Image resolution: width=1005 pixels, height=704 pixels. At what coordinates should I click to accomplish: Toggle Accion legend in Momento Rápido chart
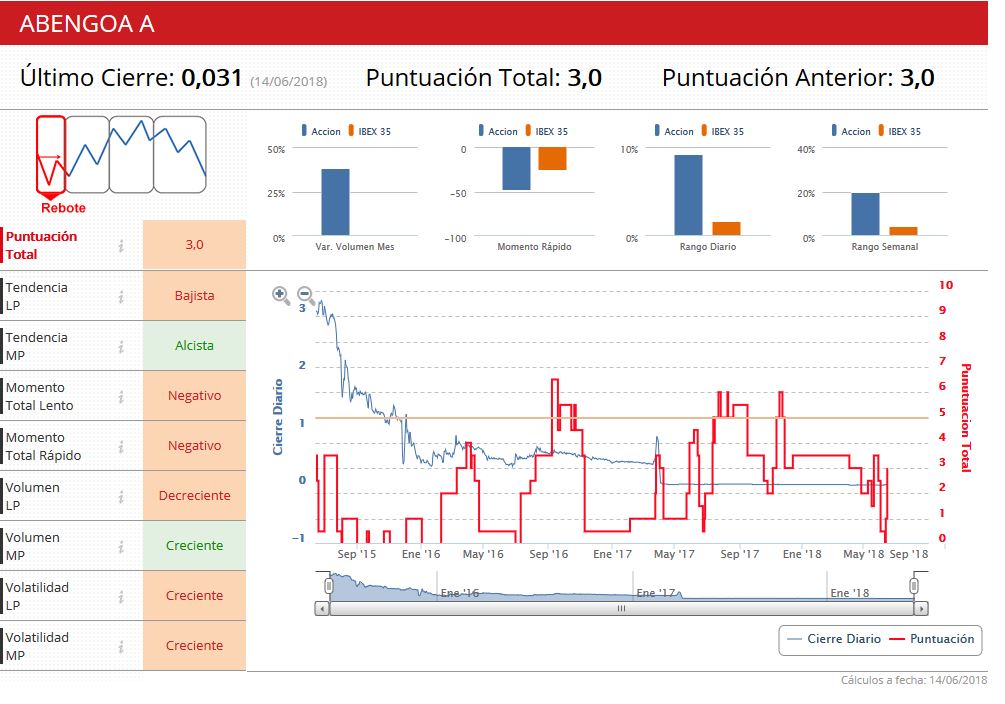[x=498, y=131]
